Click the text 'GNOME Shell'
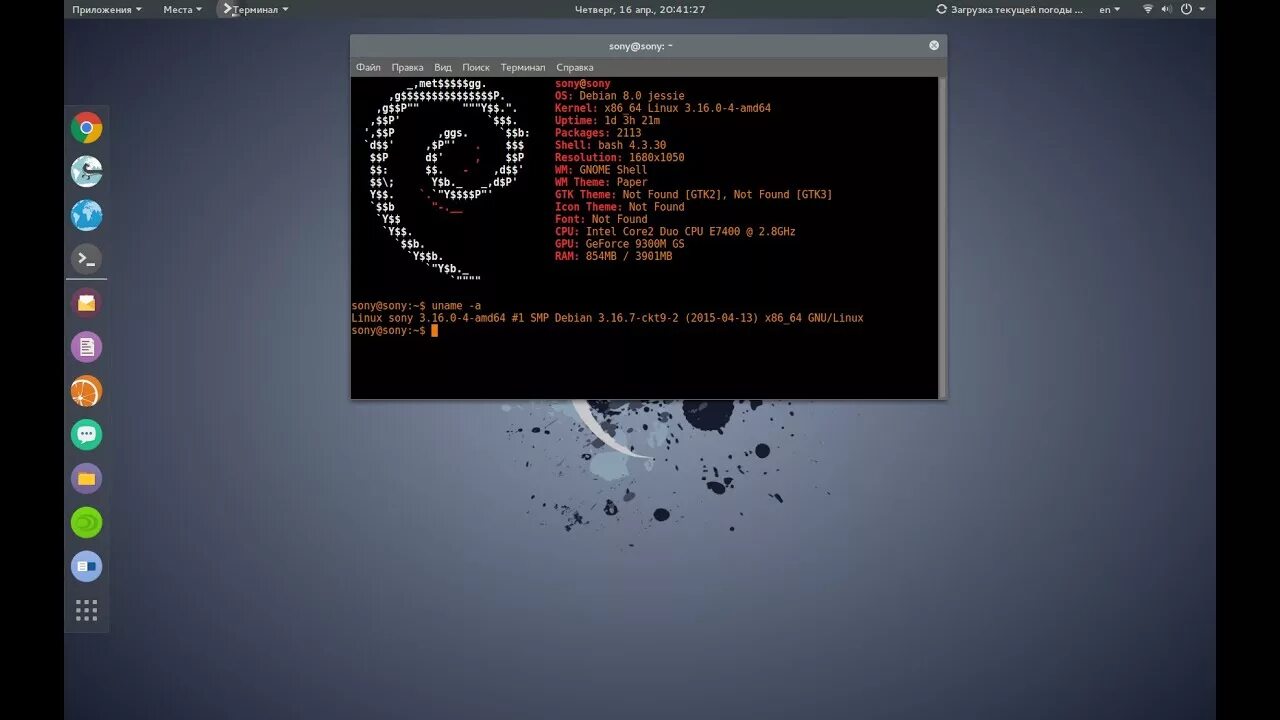 (x=613, y=170)
